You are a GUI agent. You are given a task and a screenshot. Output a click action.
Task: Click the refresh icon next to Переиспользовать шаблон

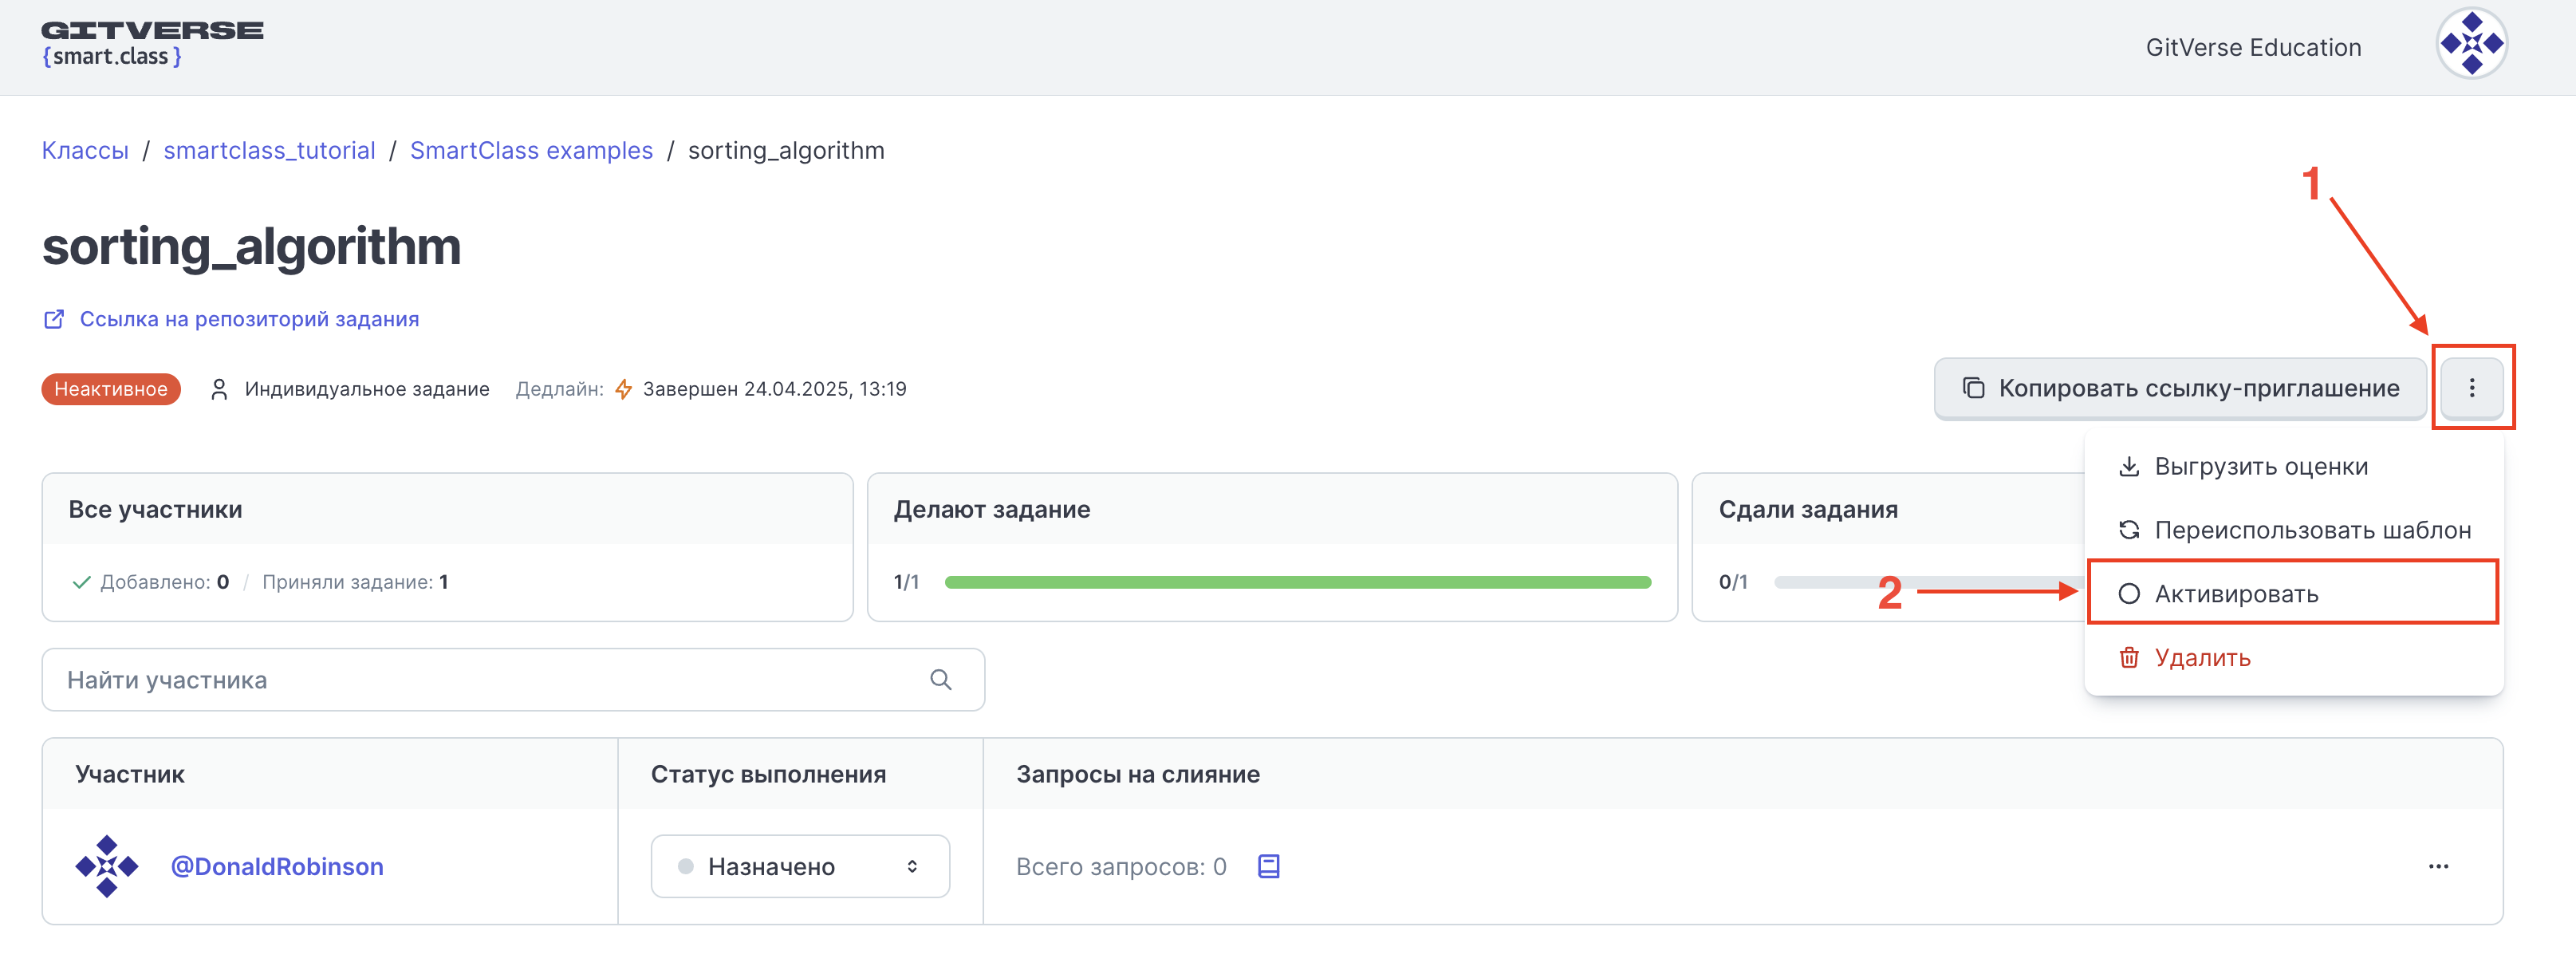[x=2129, y=530]
